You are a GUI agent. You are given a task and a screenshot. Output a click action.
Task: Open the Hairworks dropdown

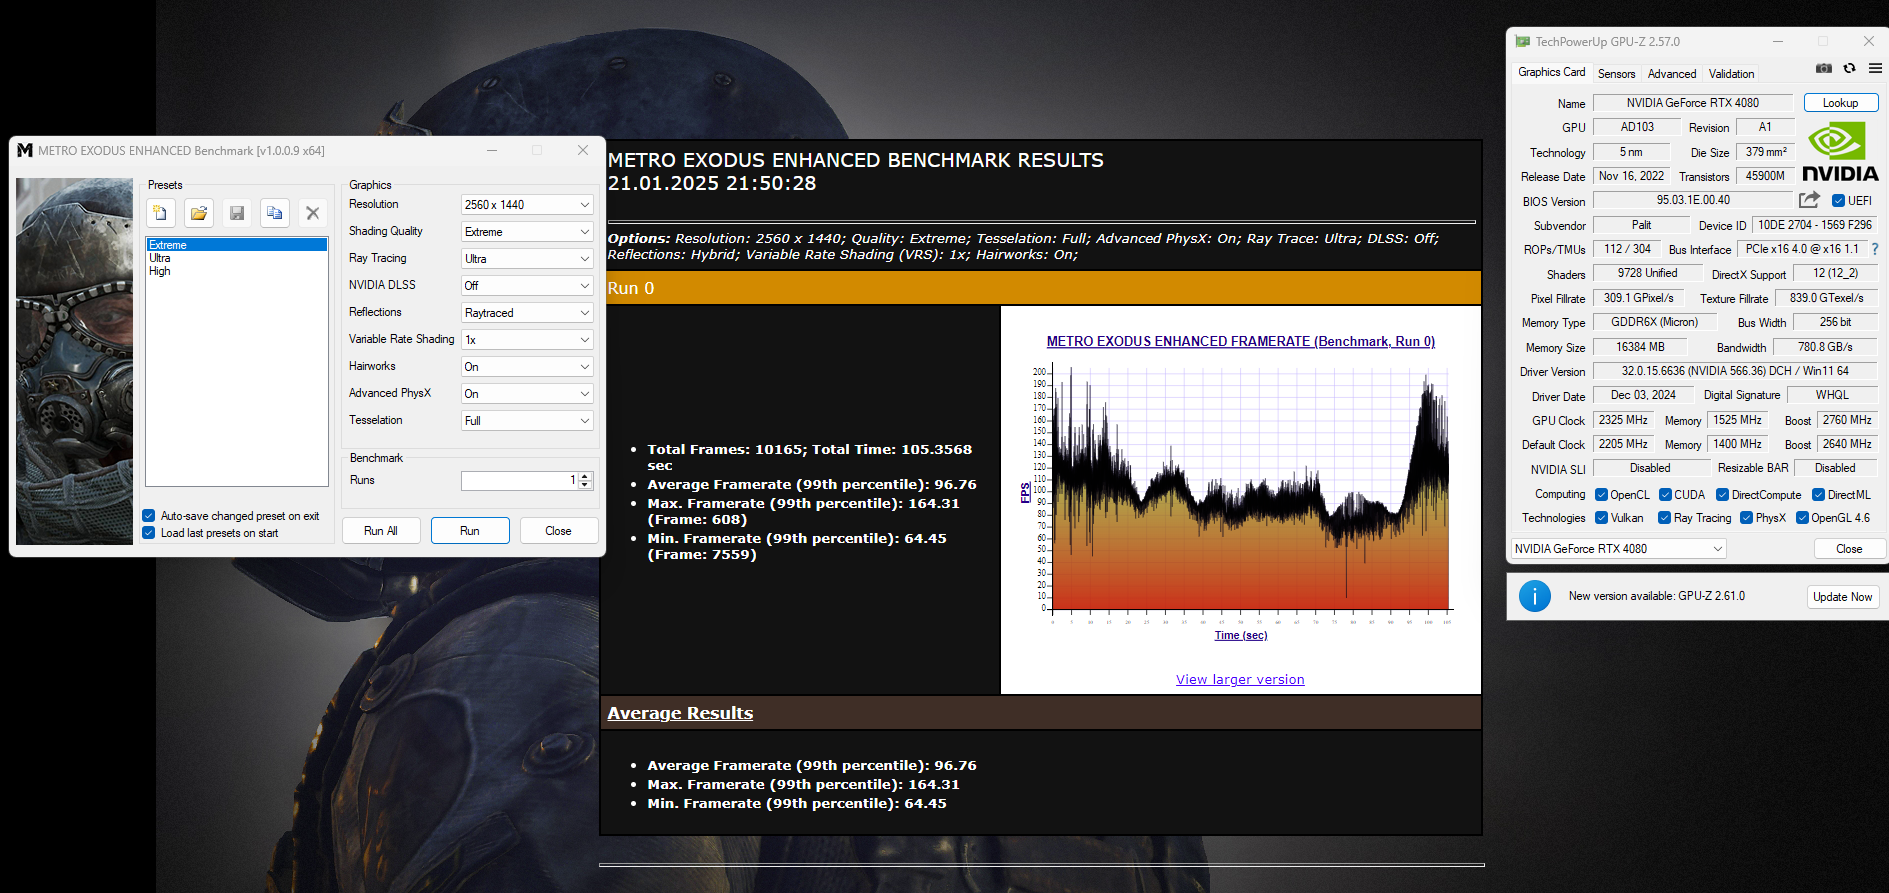527,367
